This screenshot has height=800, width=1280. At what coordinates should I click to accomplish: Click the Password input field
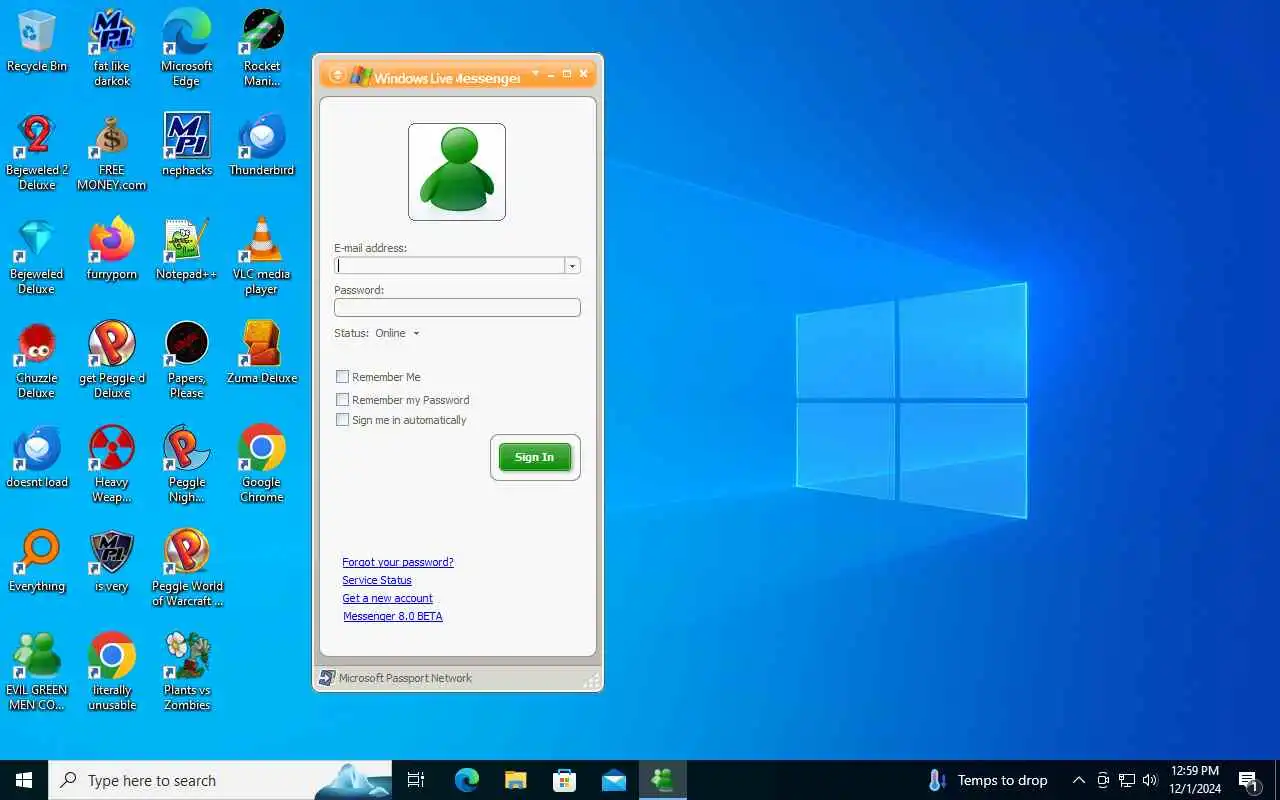pyautogui.click(x=457, y=308)
